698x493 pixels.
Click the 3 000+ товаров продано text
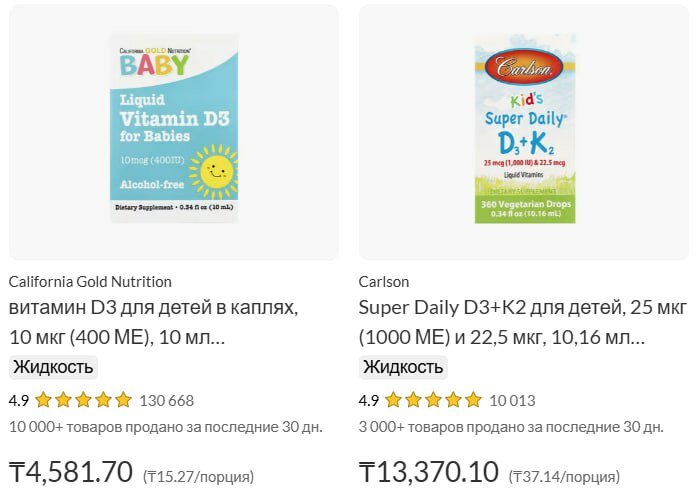tap(511, 427)
